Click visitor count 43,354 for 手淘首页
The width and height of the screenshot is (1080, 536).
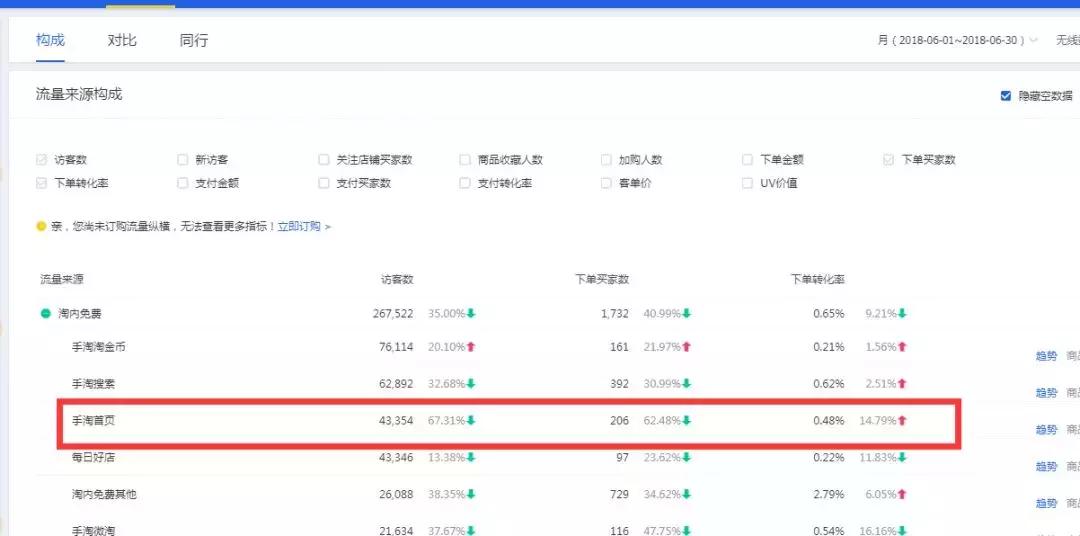coord(396,420)
